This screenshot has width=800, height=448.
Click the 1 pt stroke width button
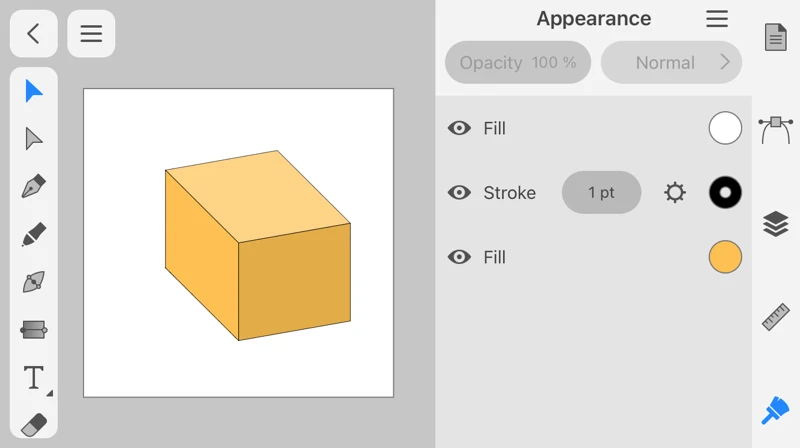coord(601,193)
